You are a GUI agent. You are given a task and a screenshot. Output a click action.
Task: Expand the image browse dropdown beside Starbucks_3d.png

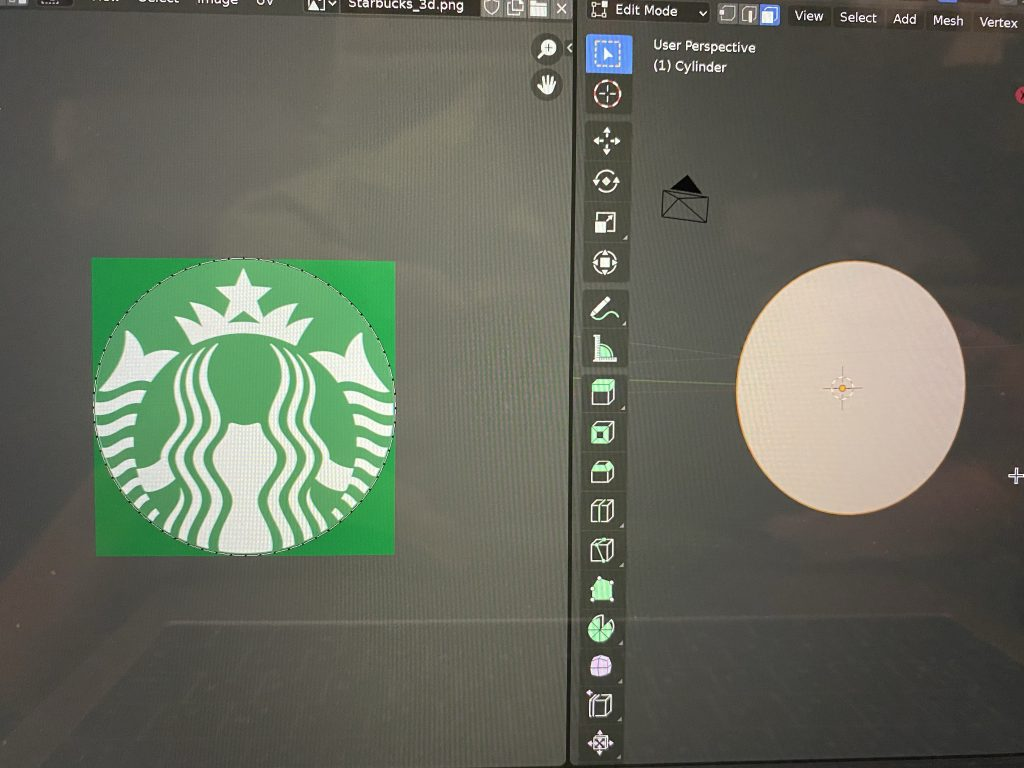323,6
